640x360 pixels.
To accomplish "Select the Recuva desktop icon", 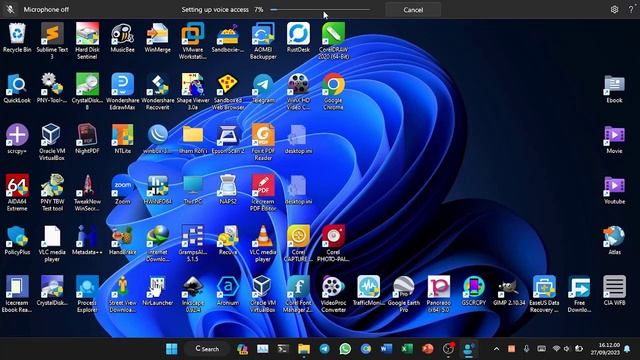I will (228, 240).
